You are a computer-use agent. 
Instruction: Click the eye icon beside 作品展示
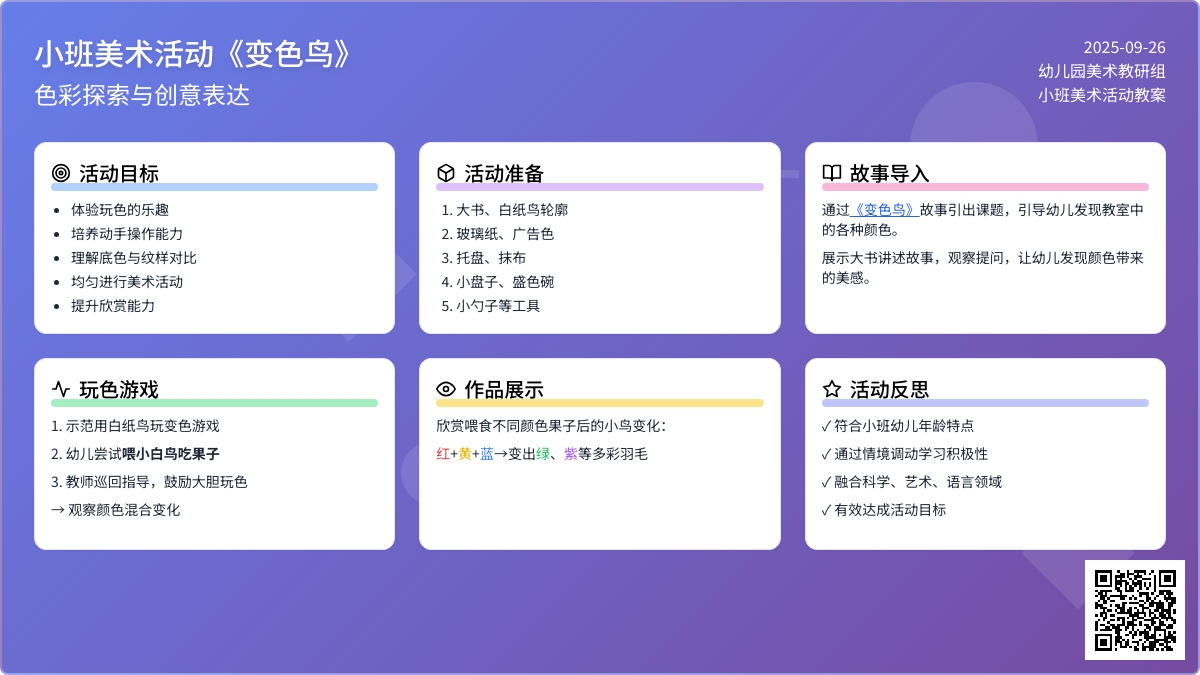point(446,389)
